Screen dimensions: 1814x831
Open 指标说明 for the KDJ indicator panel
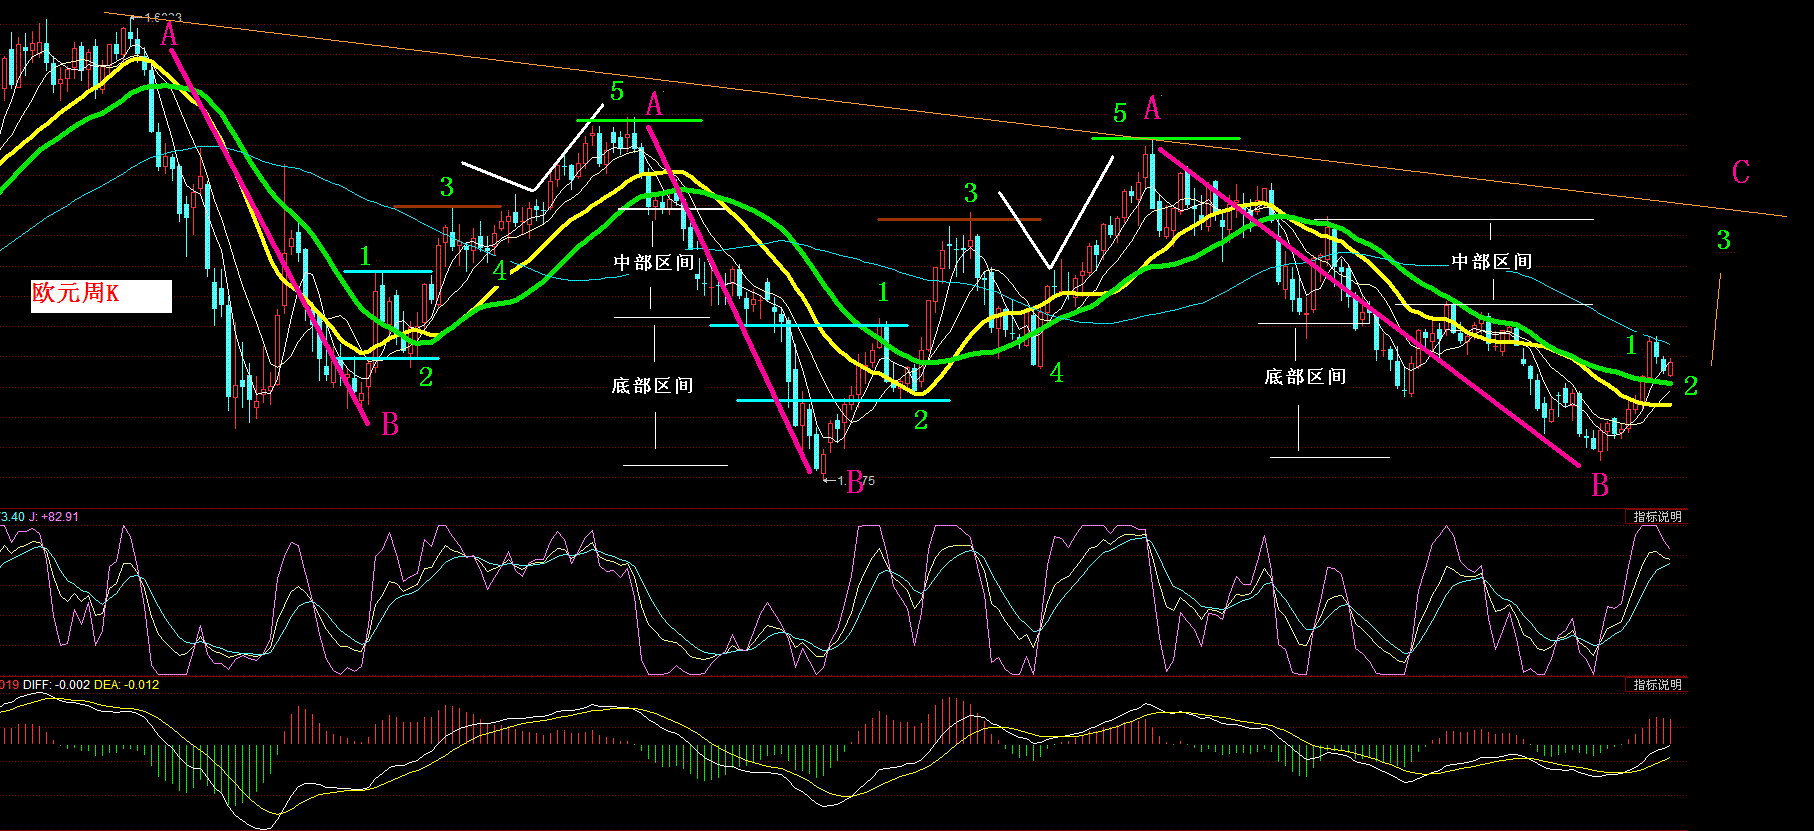(1657, 517)
